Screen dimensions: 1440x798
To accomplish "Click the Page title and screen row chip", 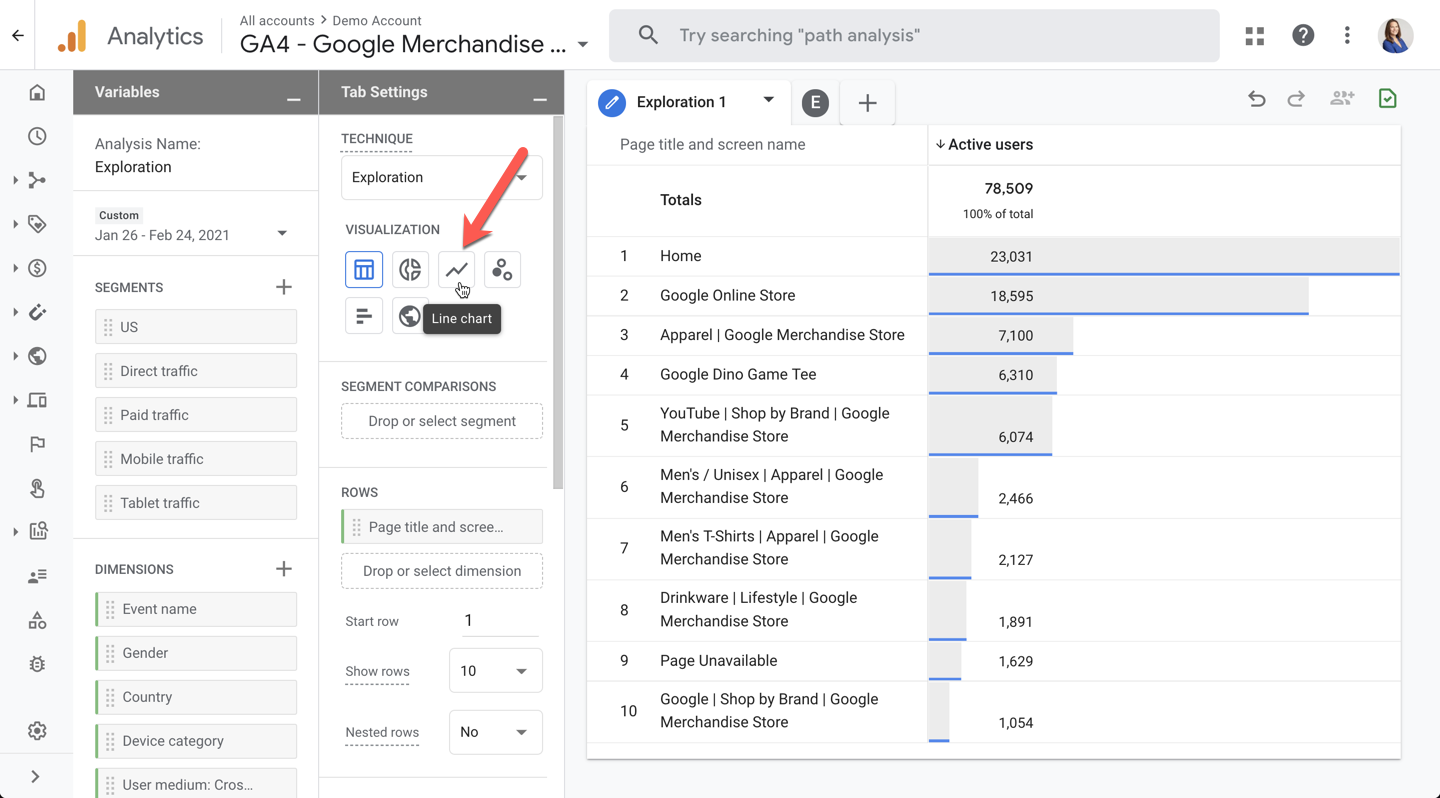I will [442, 527].
